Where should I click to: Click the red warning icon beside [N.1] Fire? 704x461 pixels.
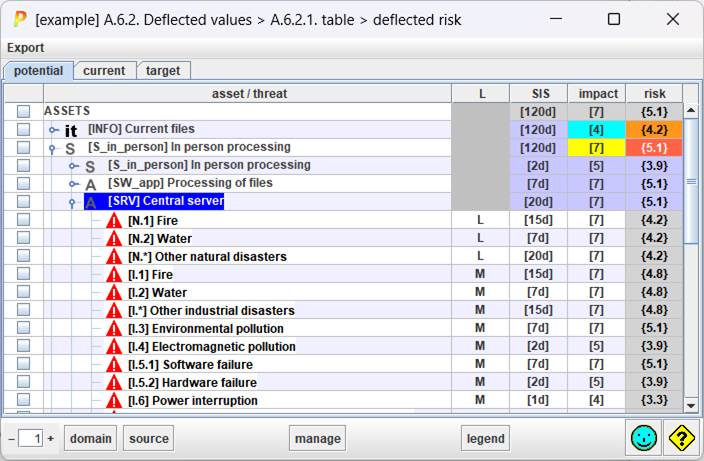pos(114,220)
